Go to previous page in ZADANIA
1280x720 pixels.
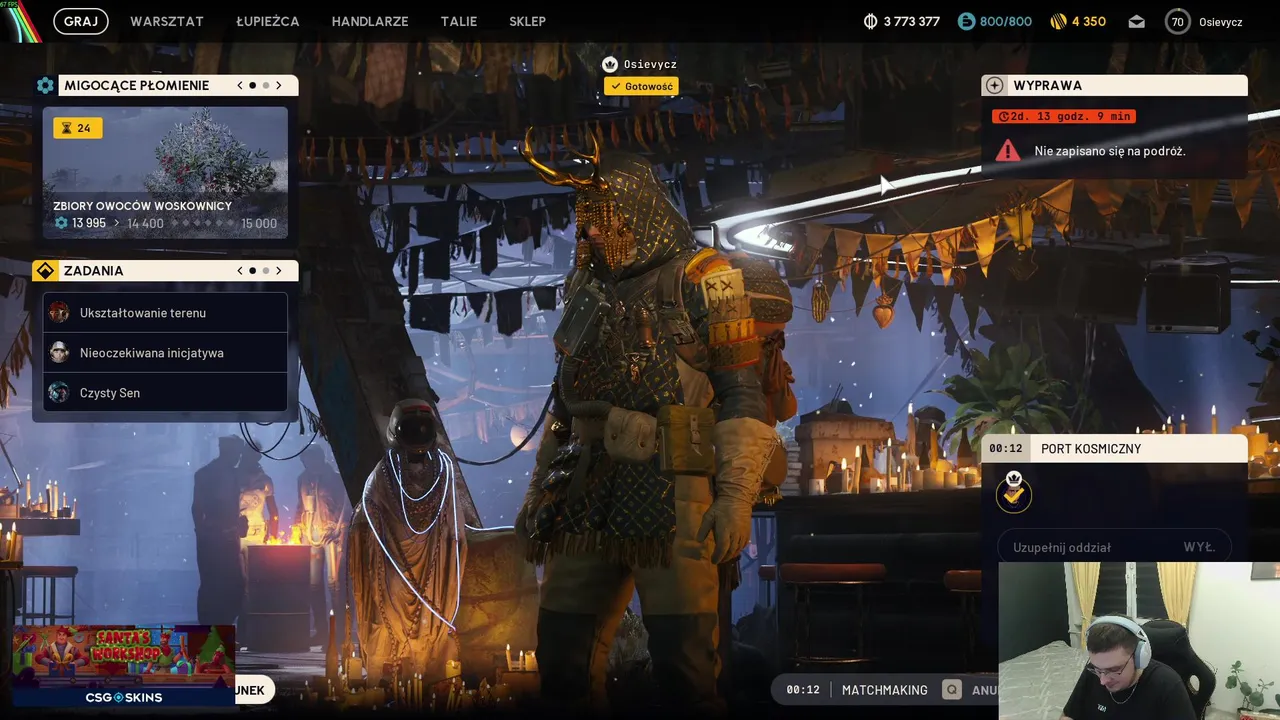point(240,271)
